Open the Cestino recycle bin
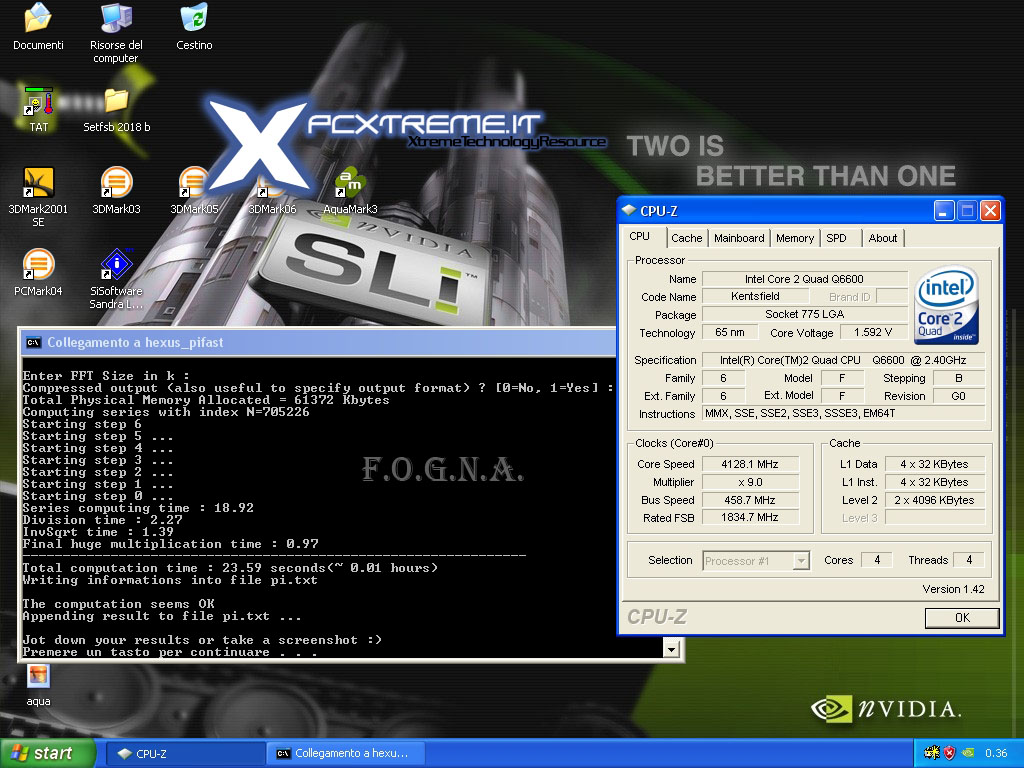 194,26
